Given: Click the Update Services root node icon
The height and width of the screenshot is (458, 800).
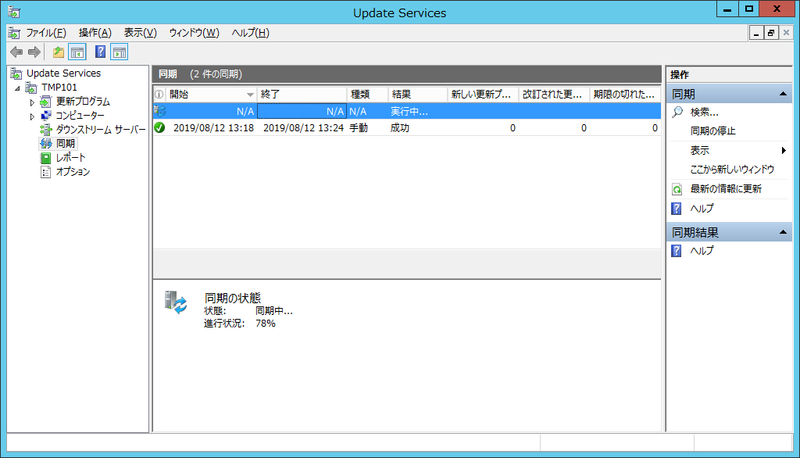Looking at the screenshot, I should coord(16,73).
